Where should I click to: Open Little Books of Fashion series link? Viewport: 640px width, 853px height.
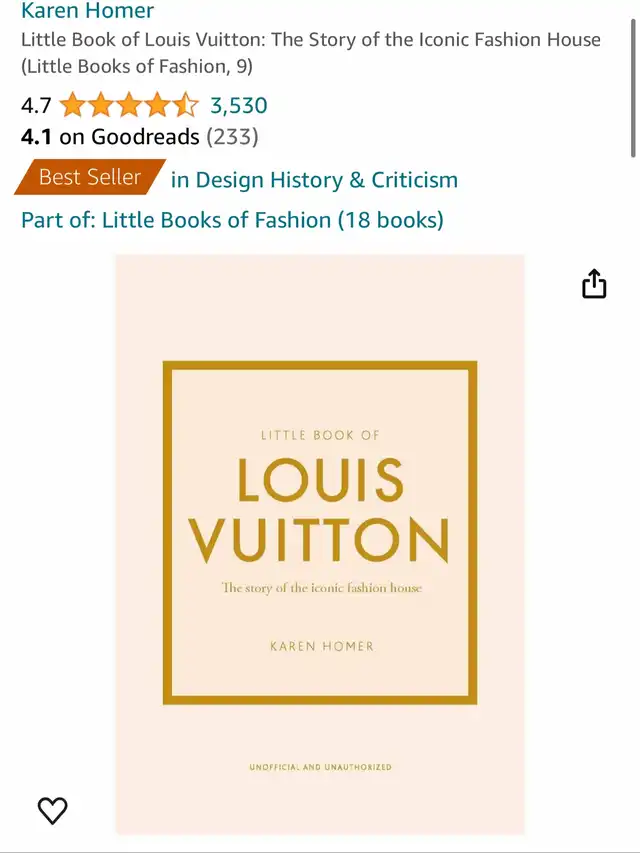[232, 220]
